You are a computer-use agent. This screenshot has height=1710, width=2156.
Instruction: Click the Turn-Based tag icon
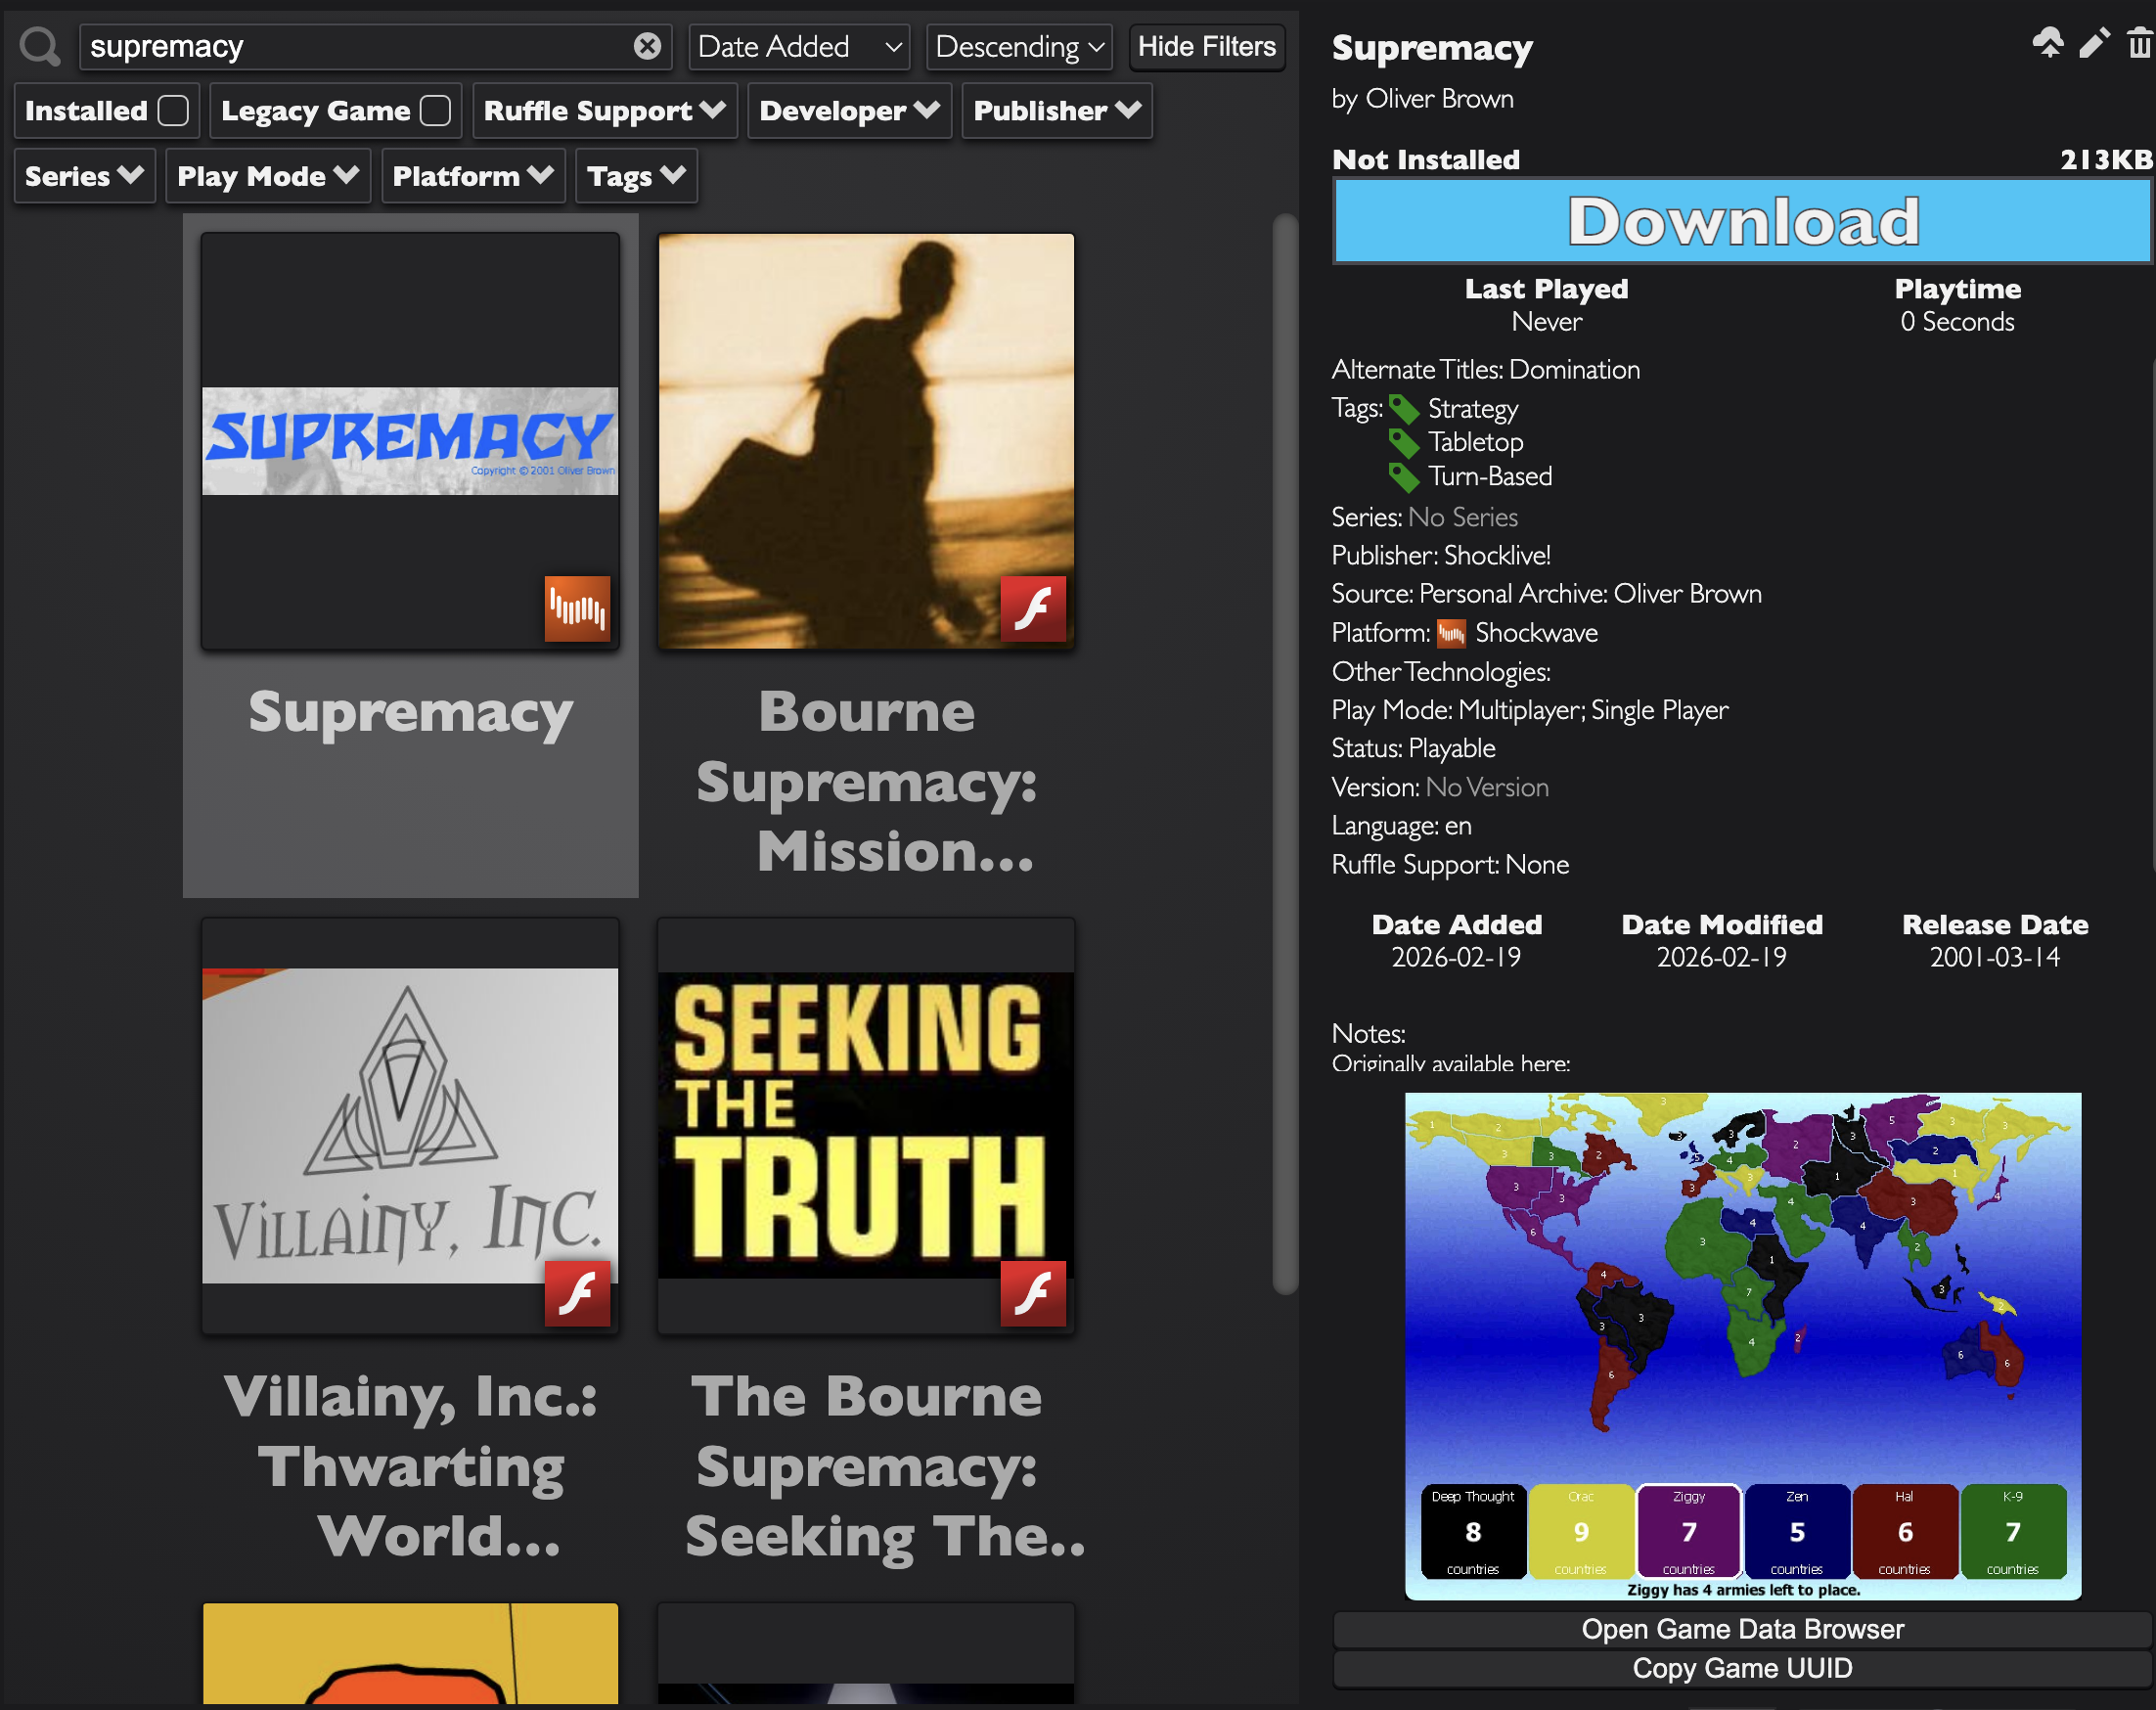coord(1404,477)
